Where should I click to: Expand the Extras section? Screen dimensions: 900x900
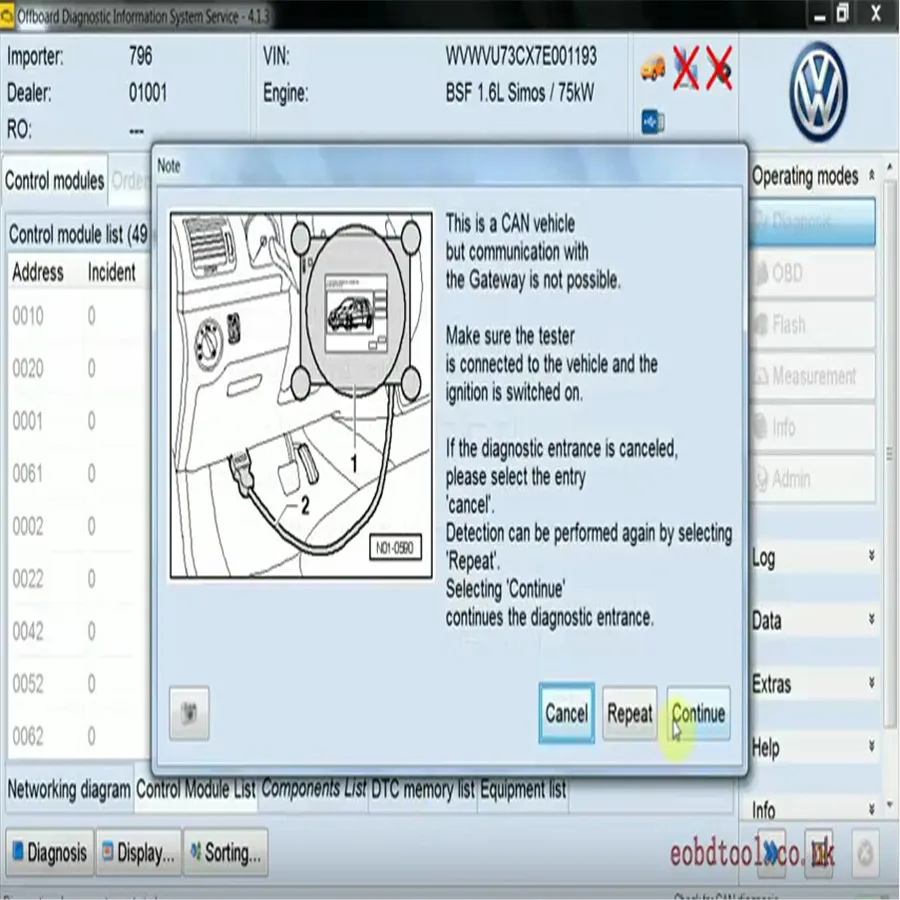[x=872, y=682]
